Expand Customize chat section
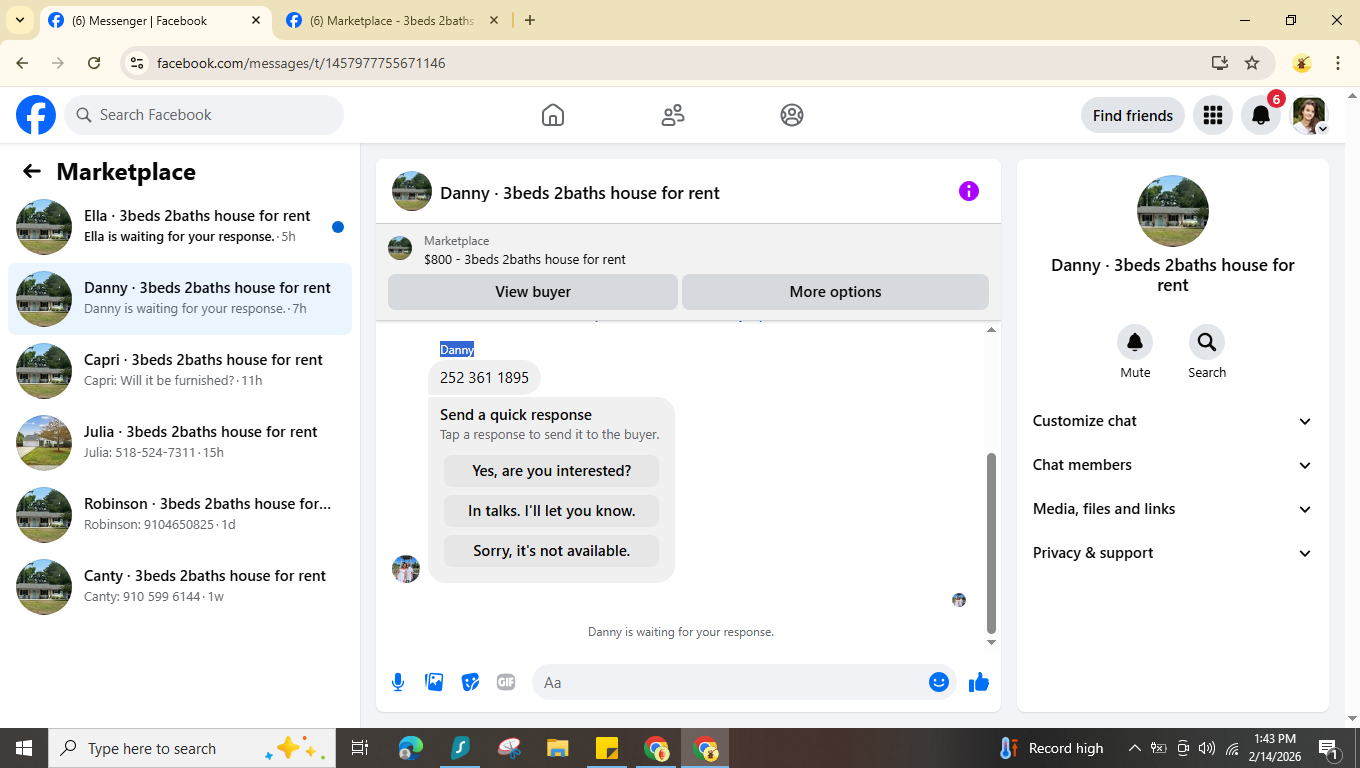The image size is (1360, 768). coord(1172,421)
